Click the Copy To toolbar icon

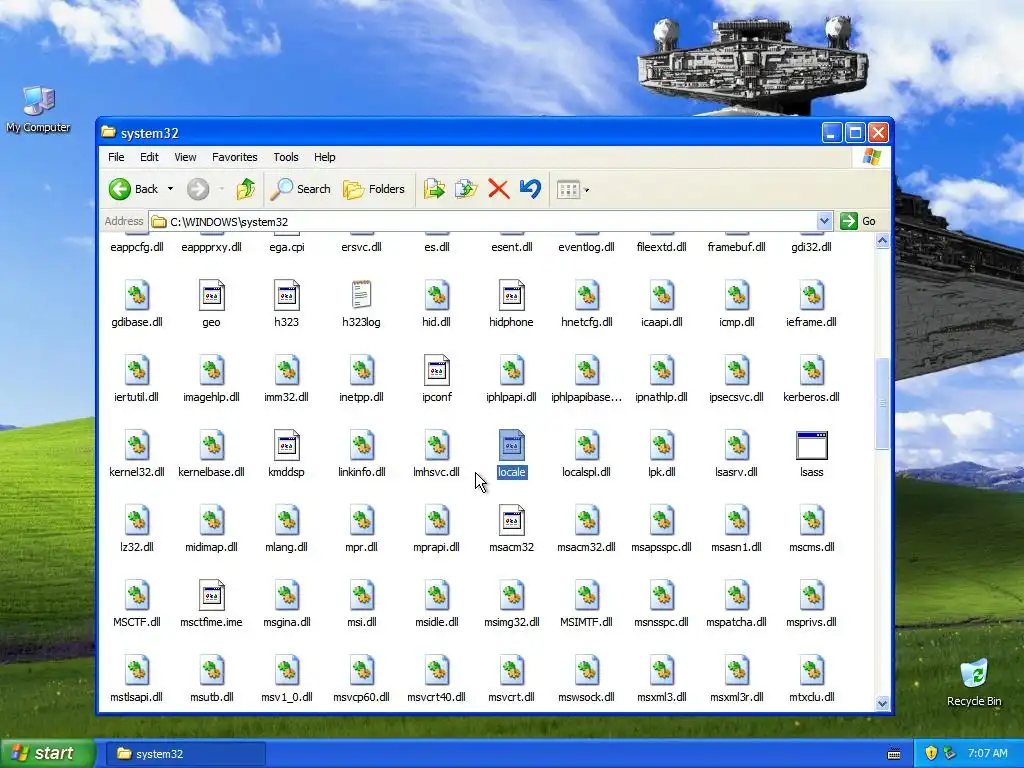[466, 189]
